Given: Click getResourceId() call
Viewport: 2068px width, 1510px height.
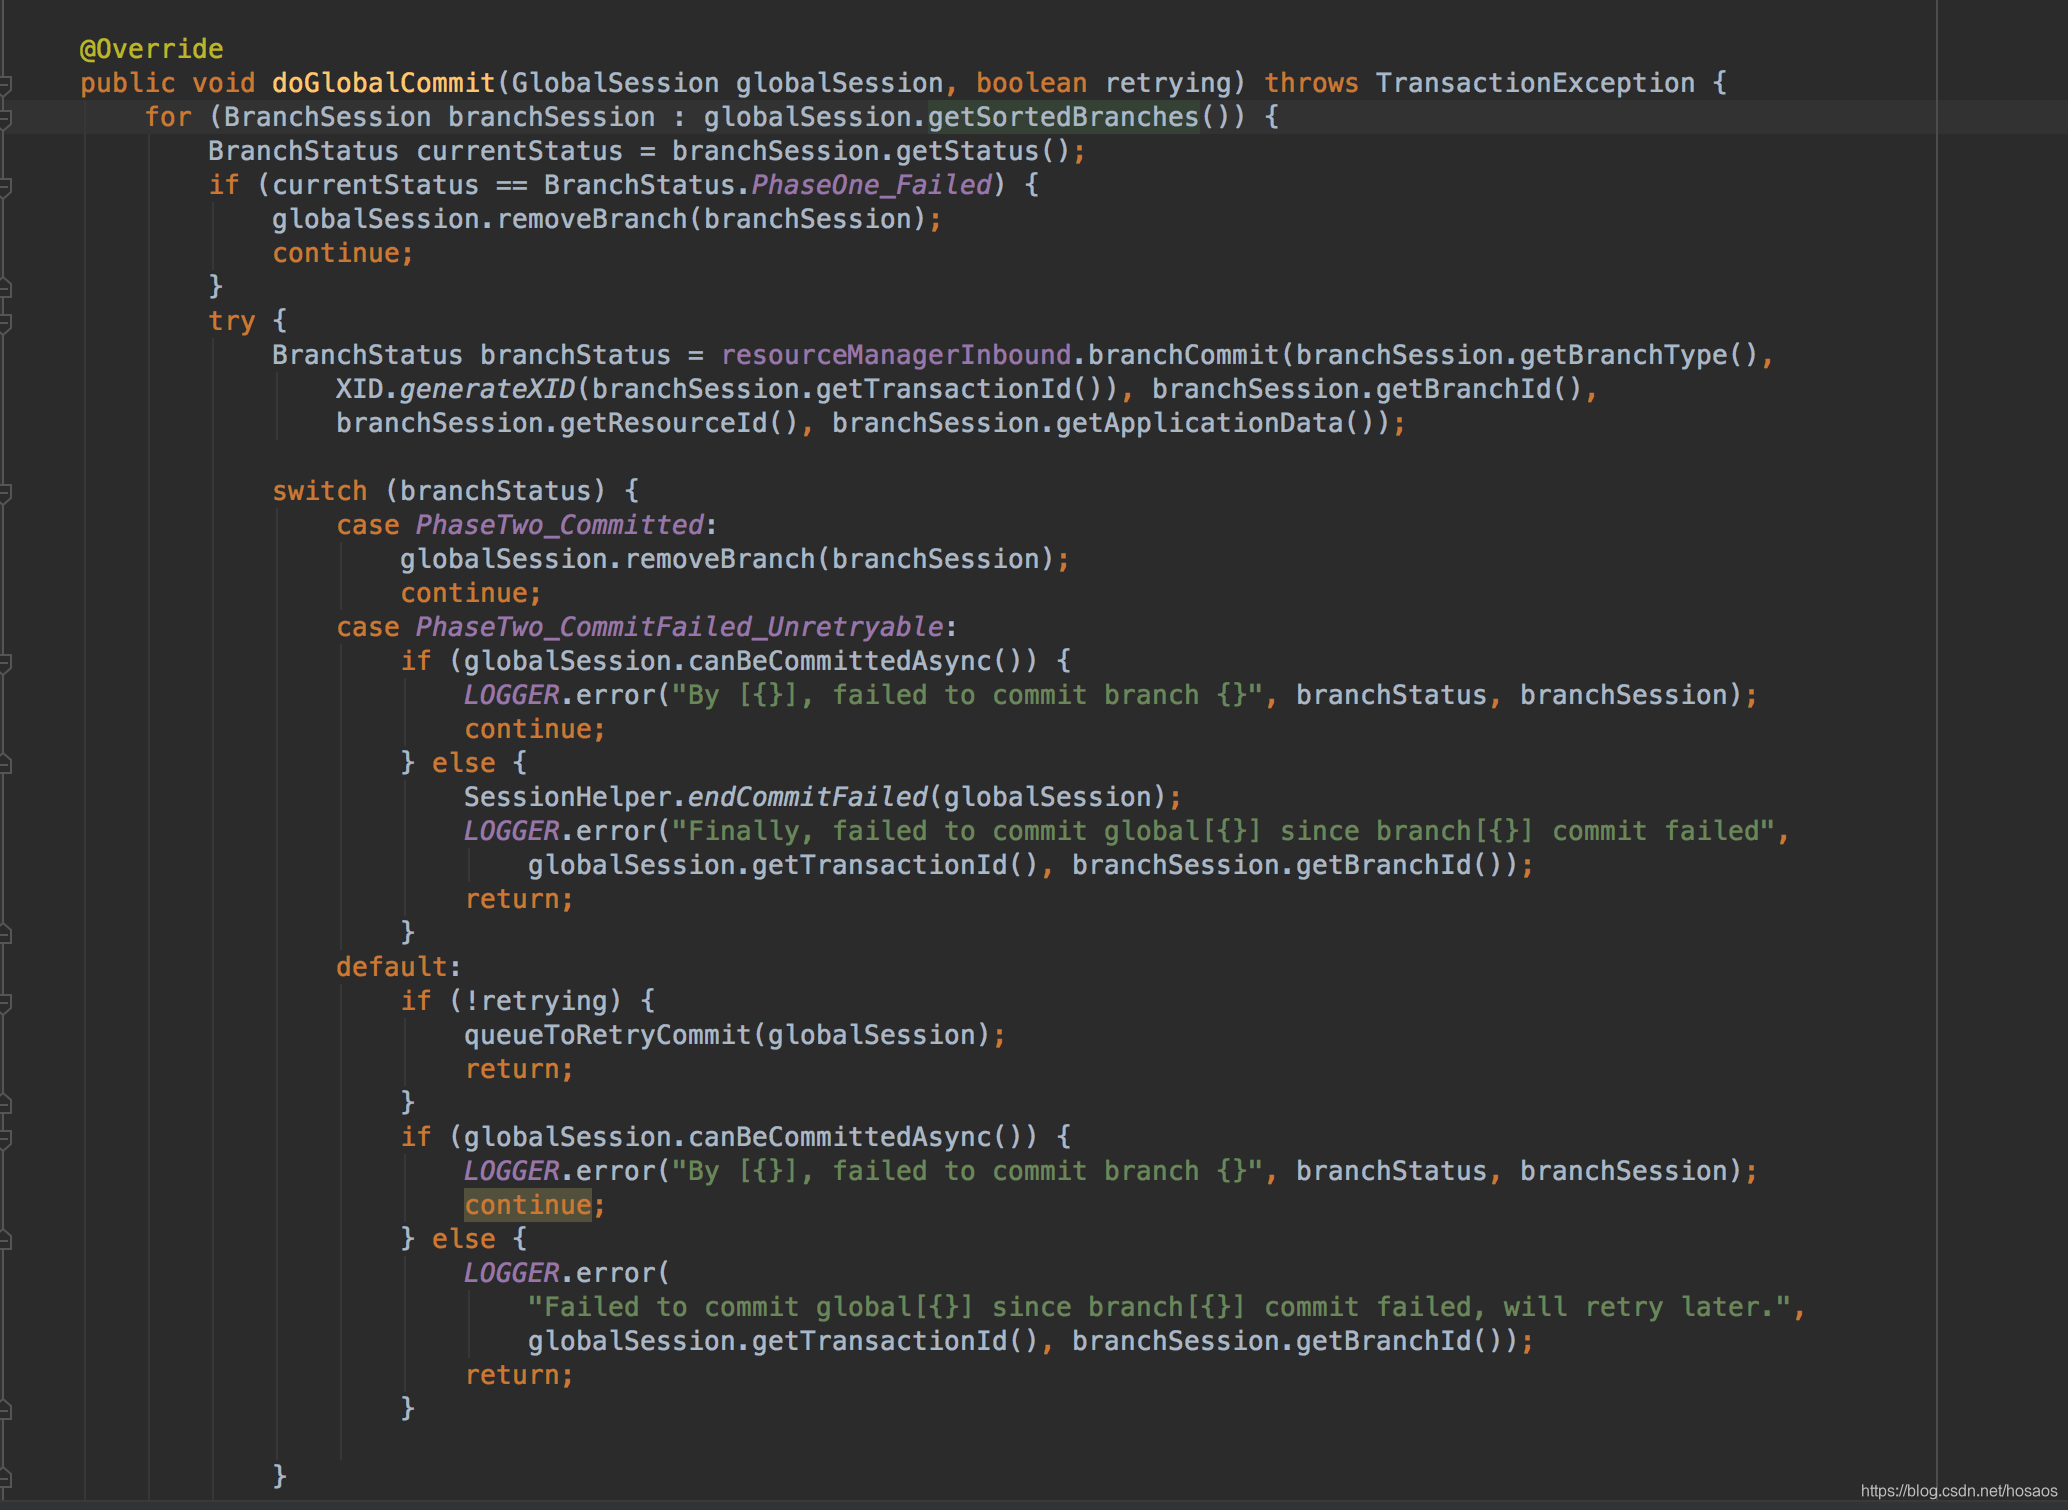Looking at the screenshot, I should click(x=679, y=423).
